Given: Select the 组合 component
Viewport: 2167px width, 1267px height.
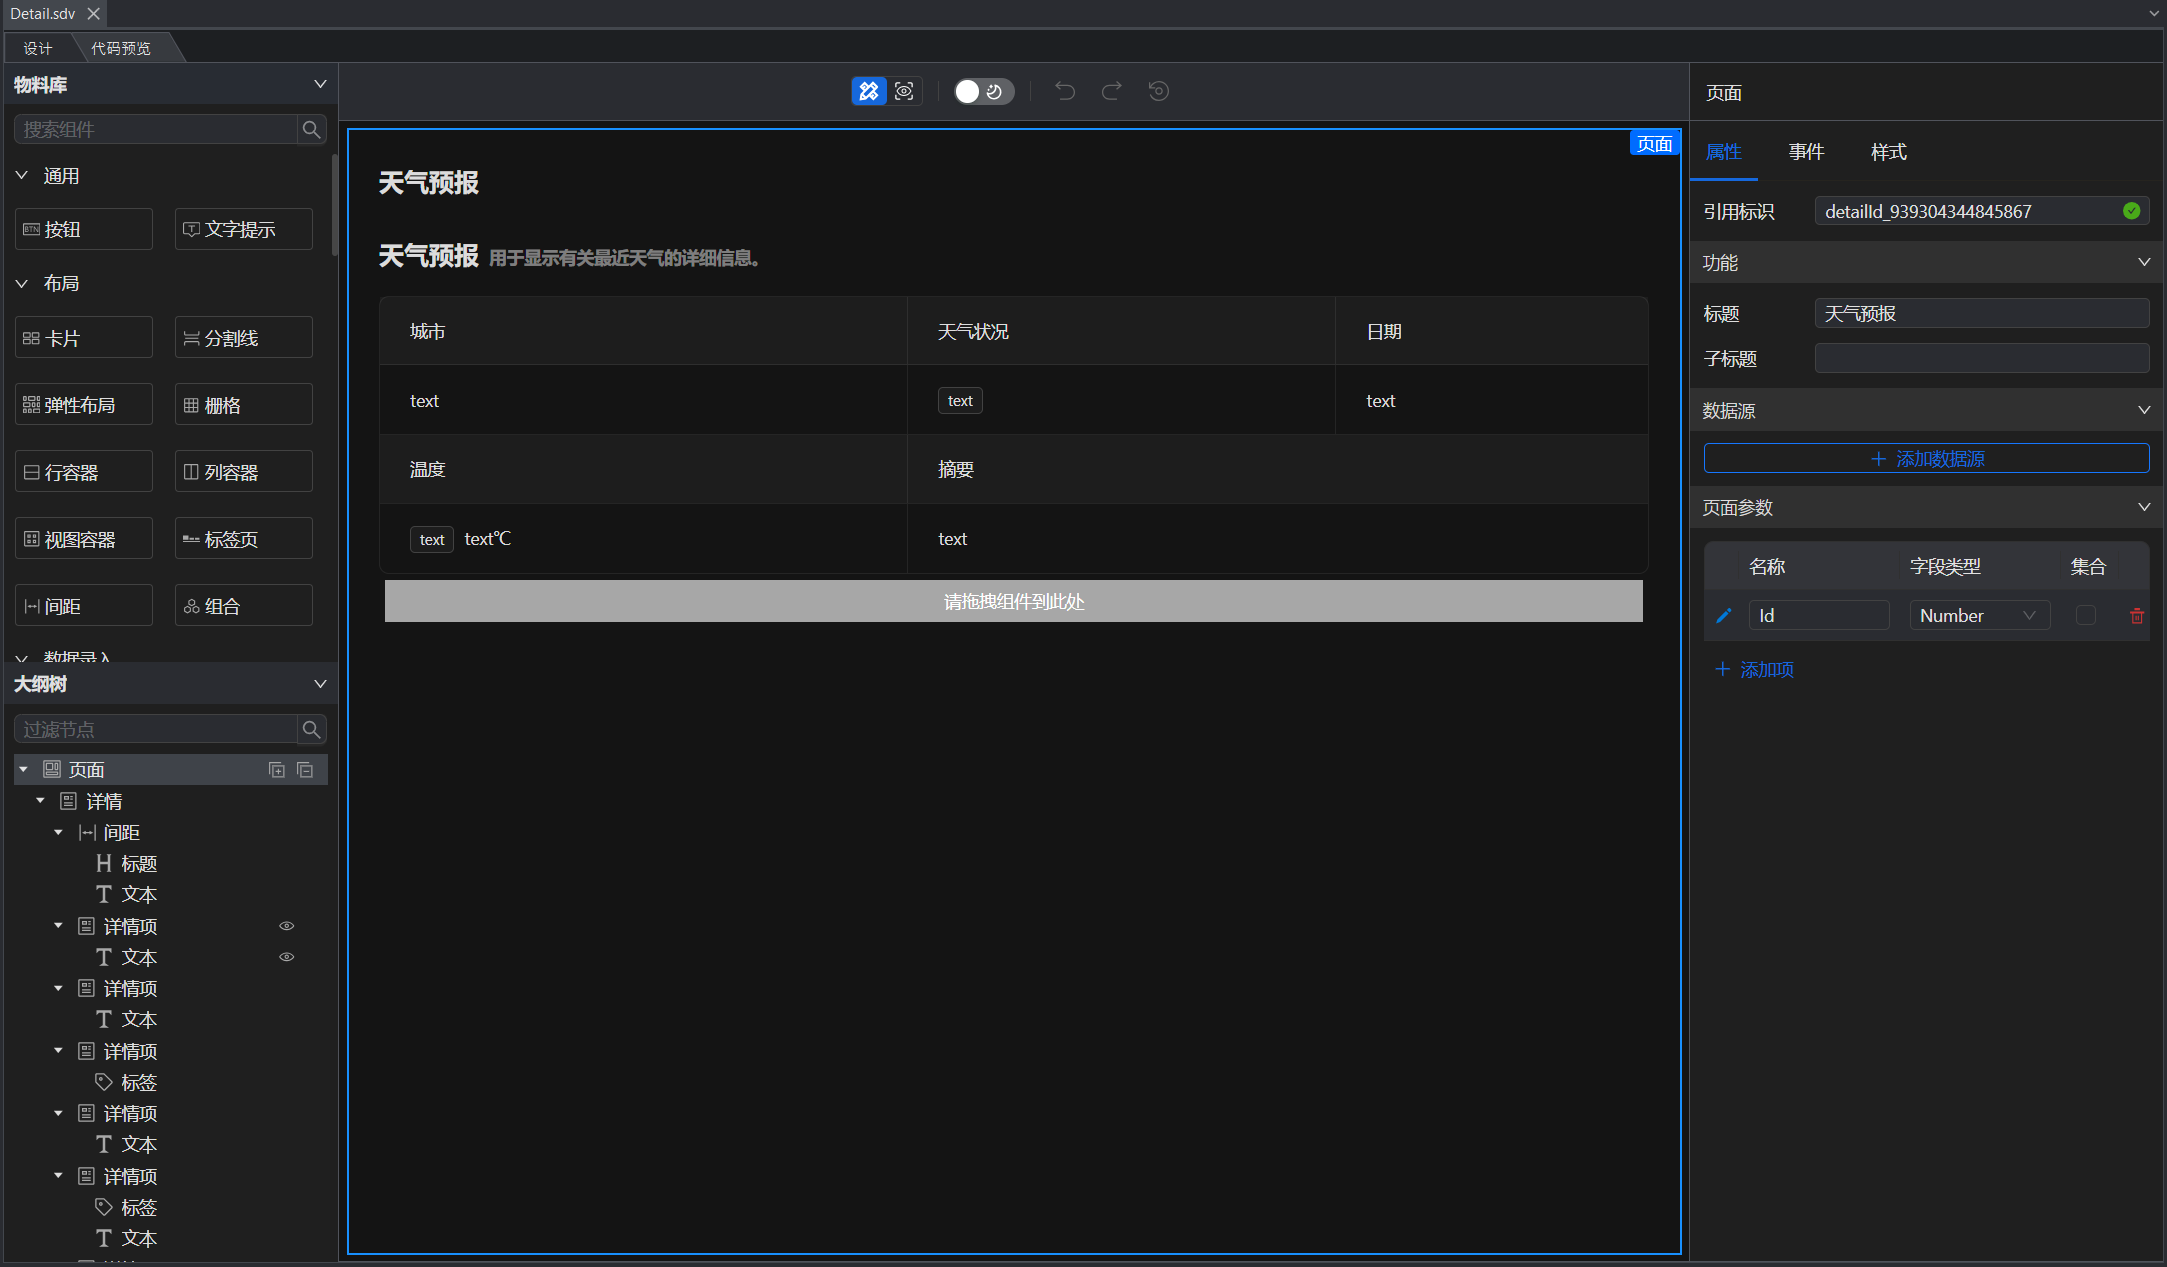Looking at the screenshot, I should coord(244,606).
